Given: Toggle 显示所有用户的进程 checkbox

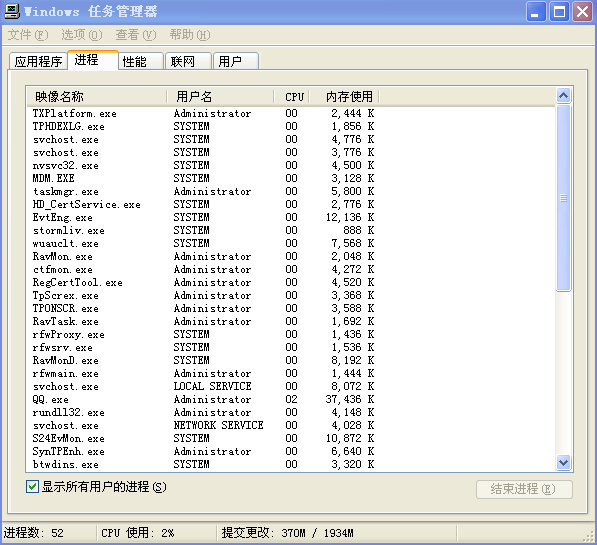Looking at the screenshot, I should tap(32, 486).
